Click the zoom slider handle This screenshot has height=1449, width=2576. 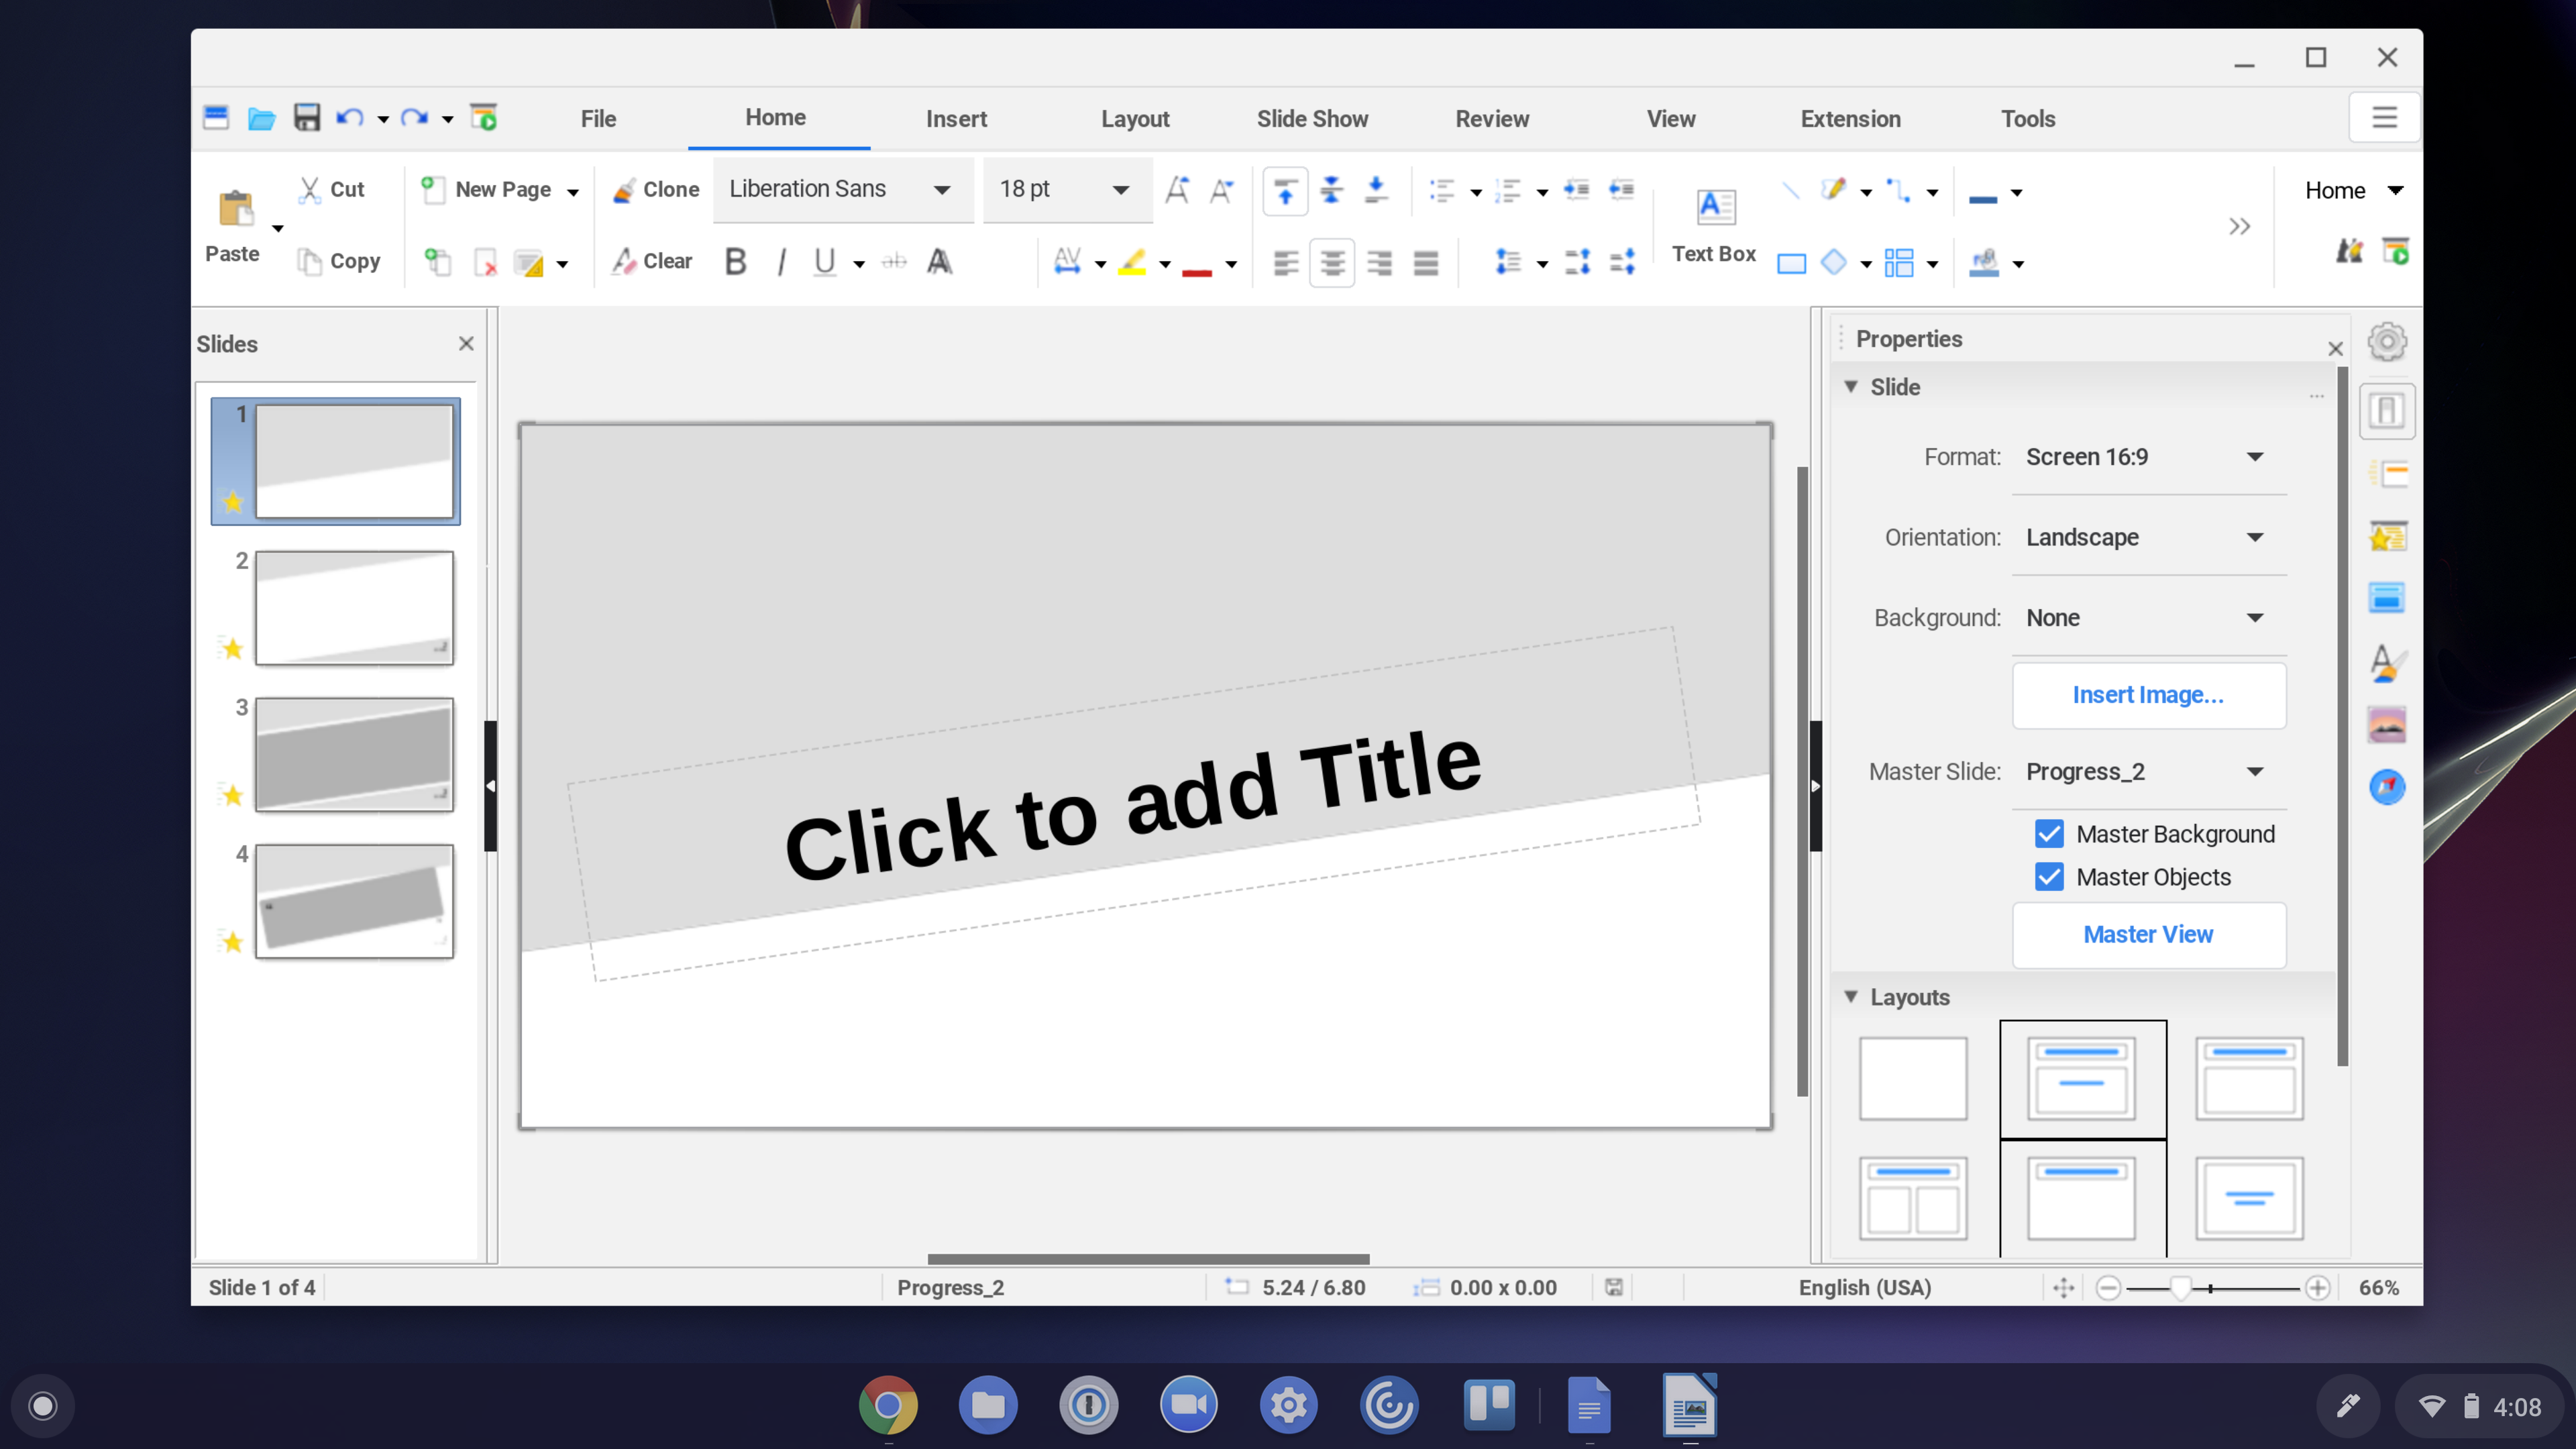coord(2181,1288)
